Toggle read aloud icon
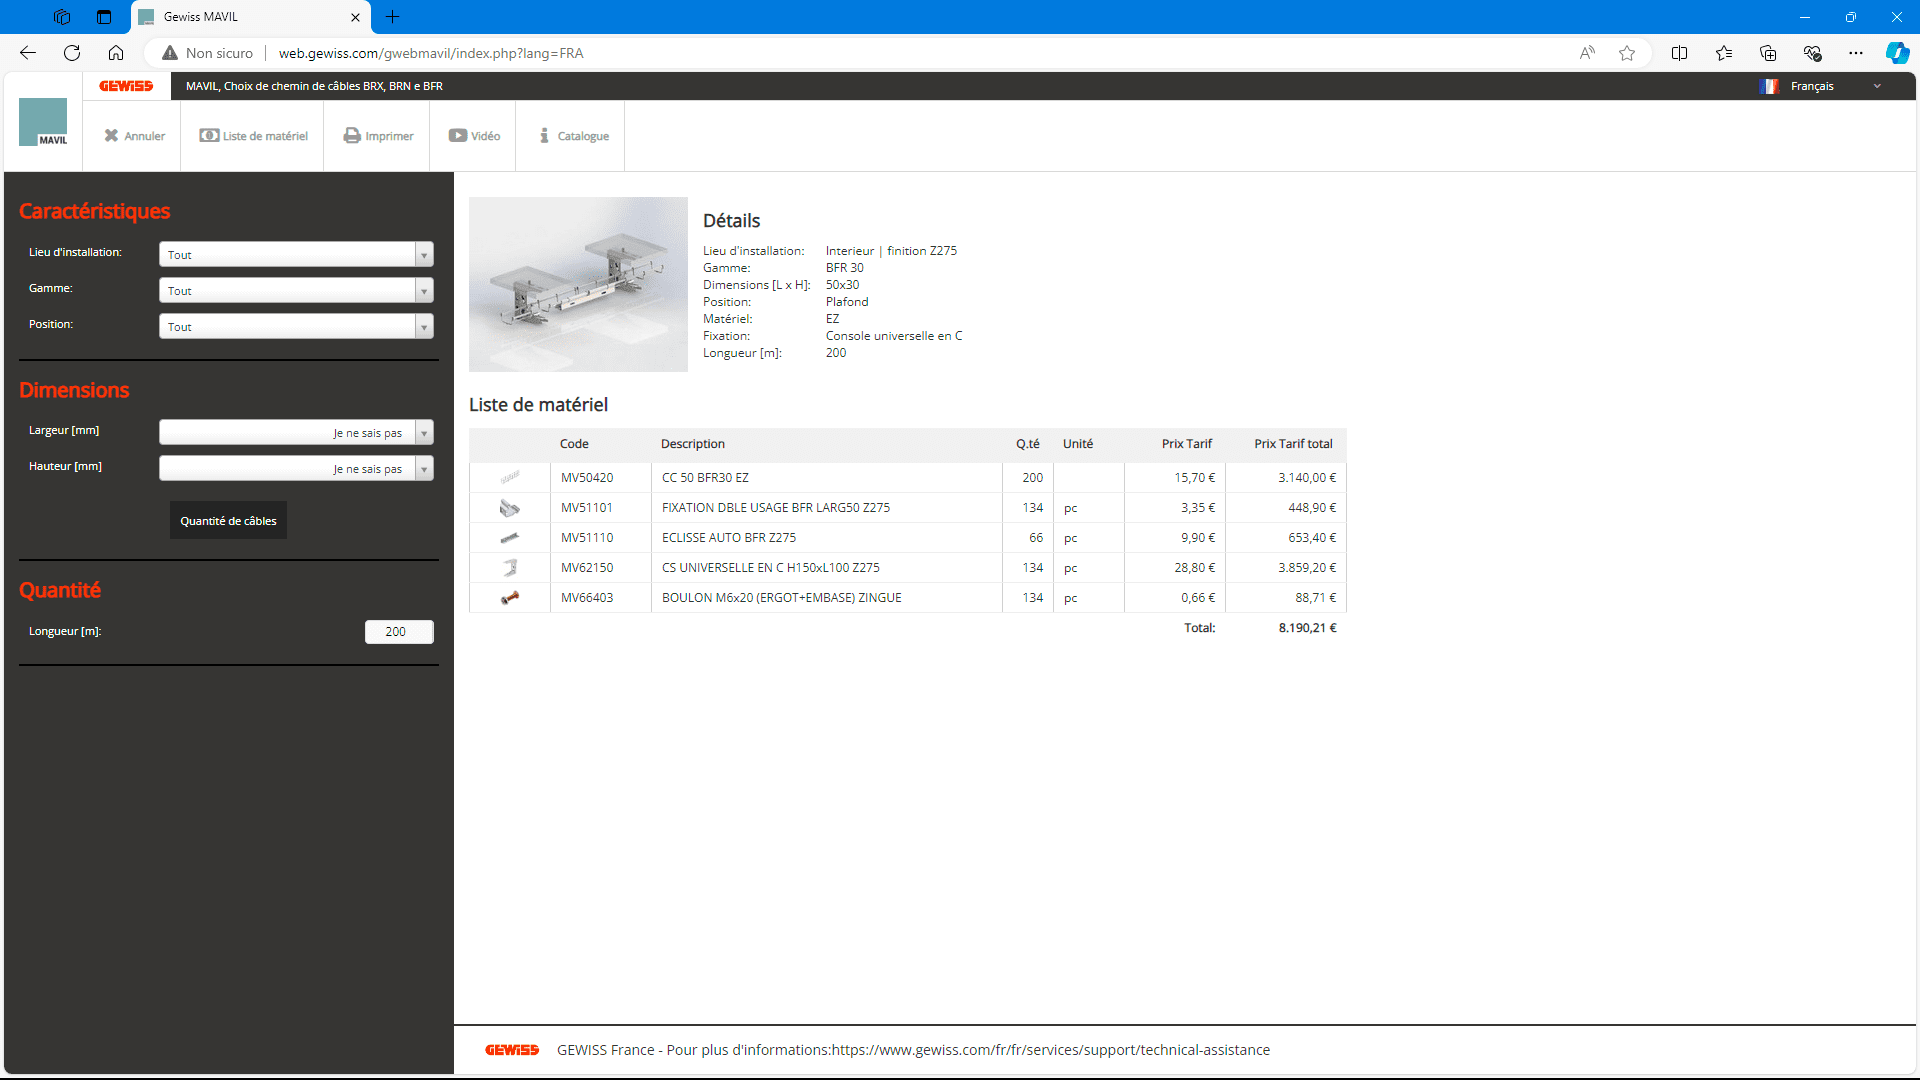 tap(1587, 53)
